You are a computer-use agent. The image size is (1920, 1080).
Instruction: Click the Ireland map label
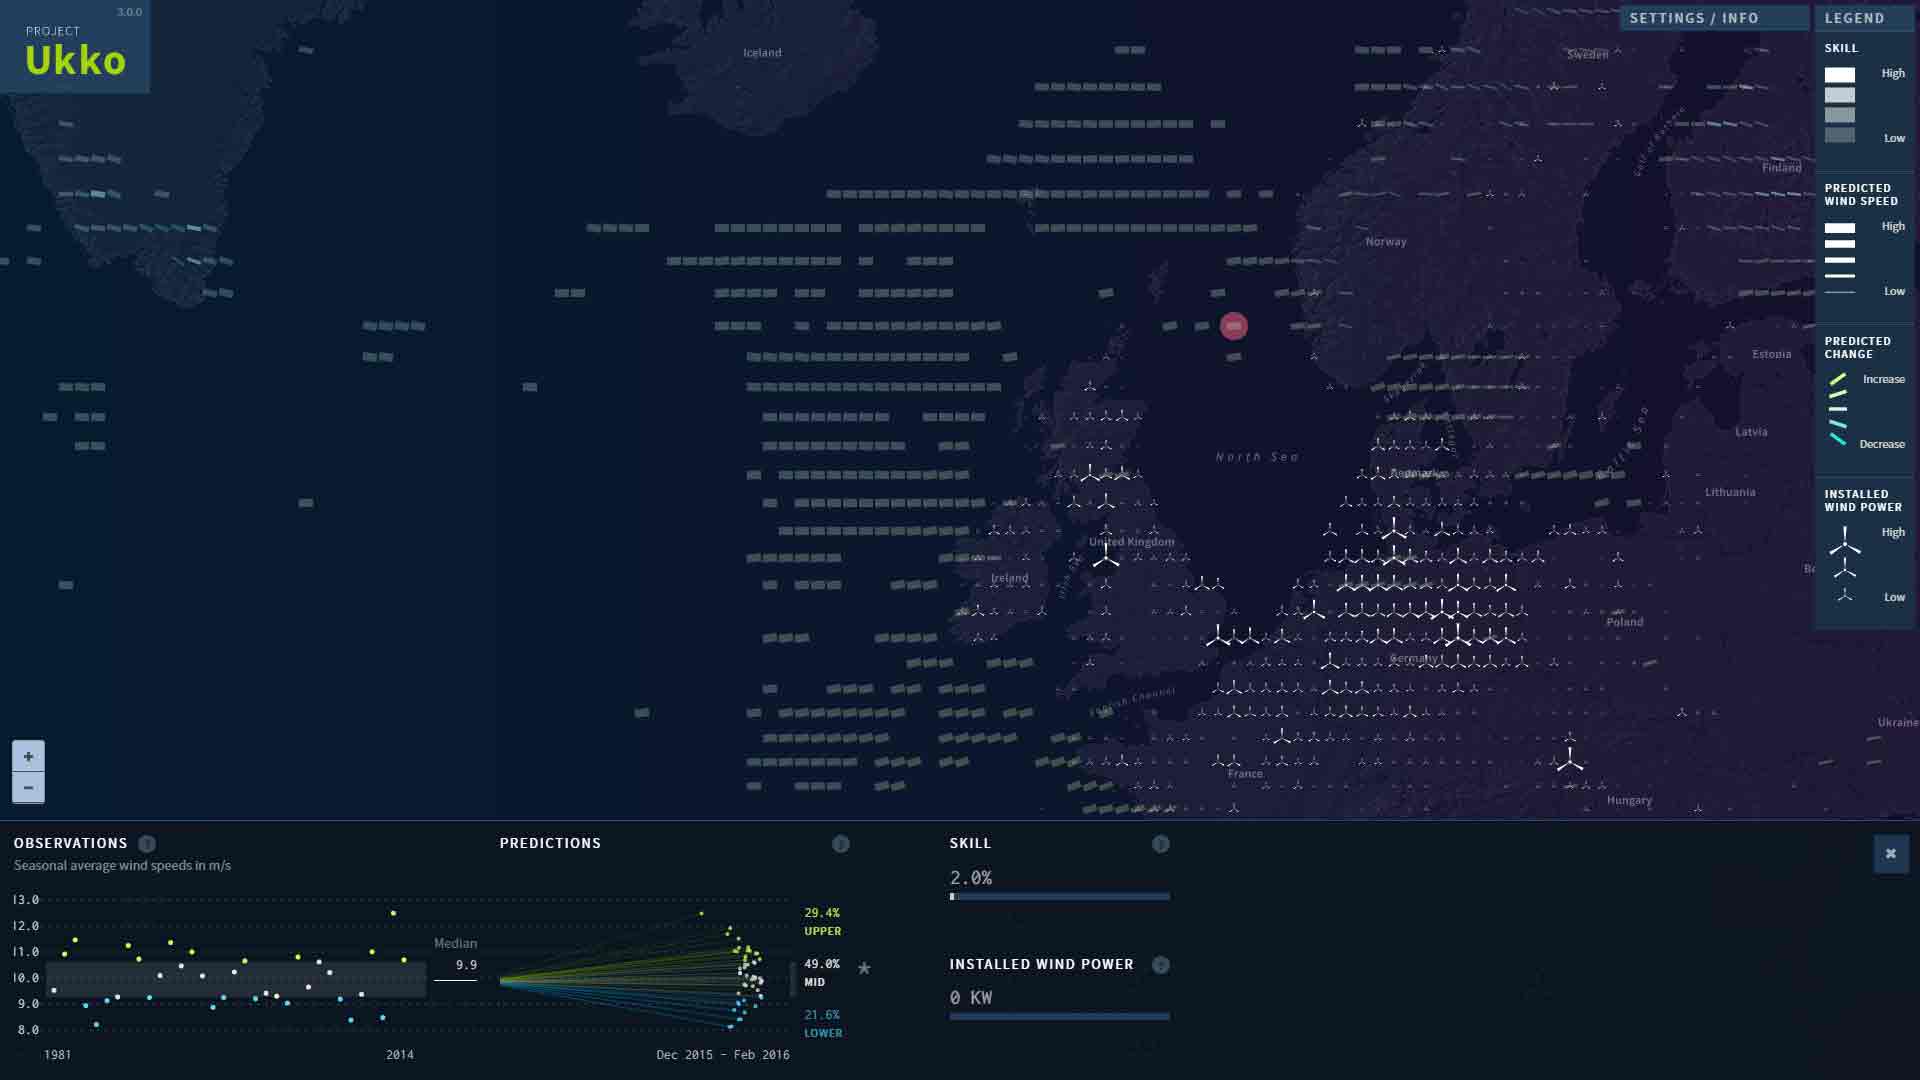coord(1009,578)
